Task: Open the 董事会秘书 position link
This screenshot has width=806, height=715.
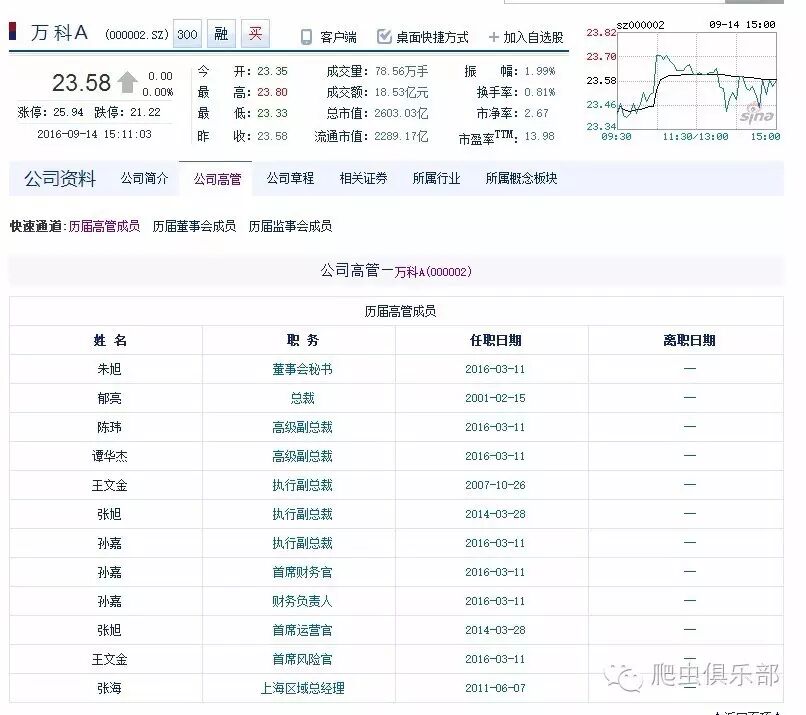Action: pos(302,369)
